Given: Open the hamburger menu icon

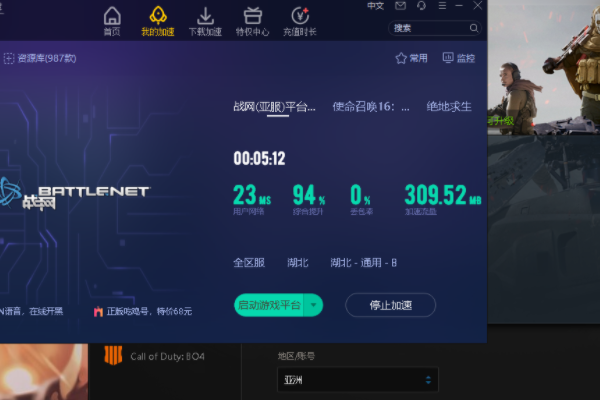Looking at the screenshot, I should coord(442,6).
